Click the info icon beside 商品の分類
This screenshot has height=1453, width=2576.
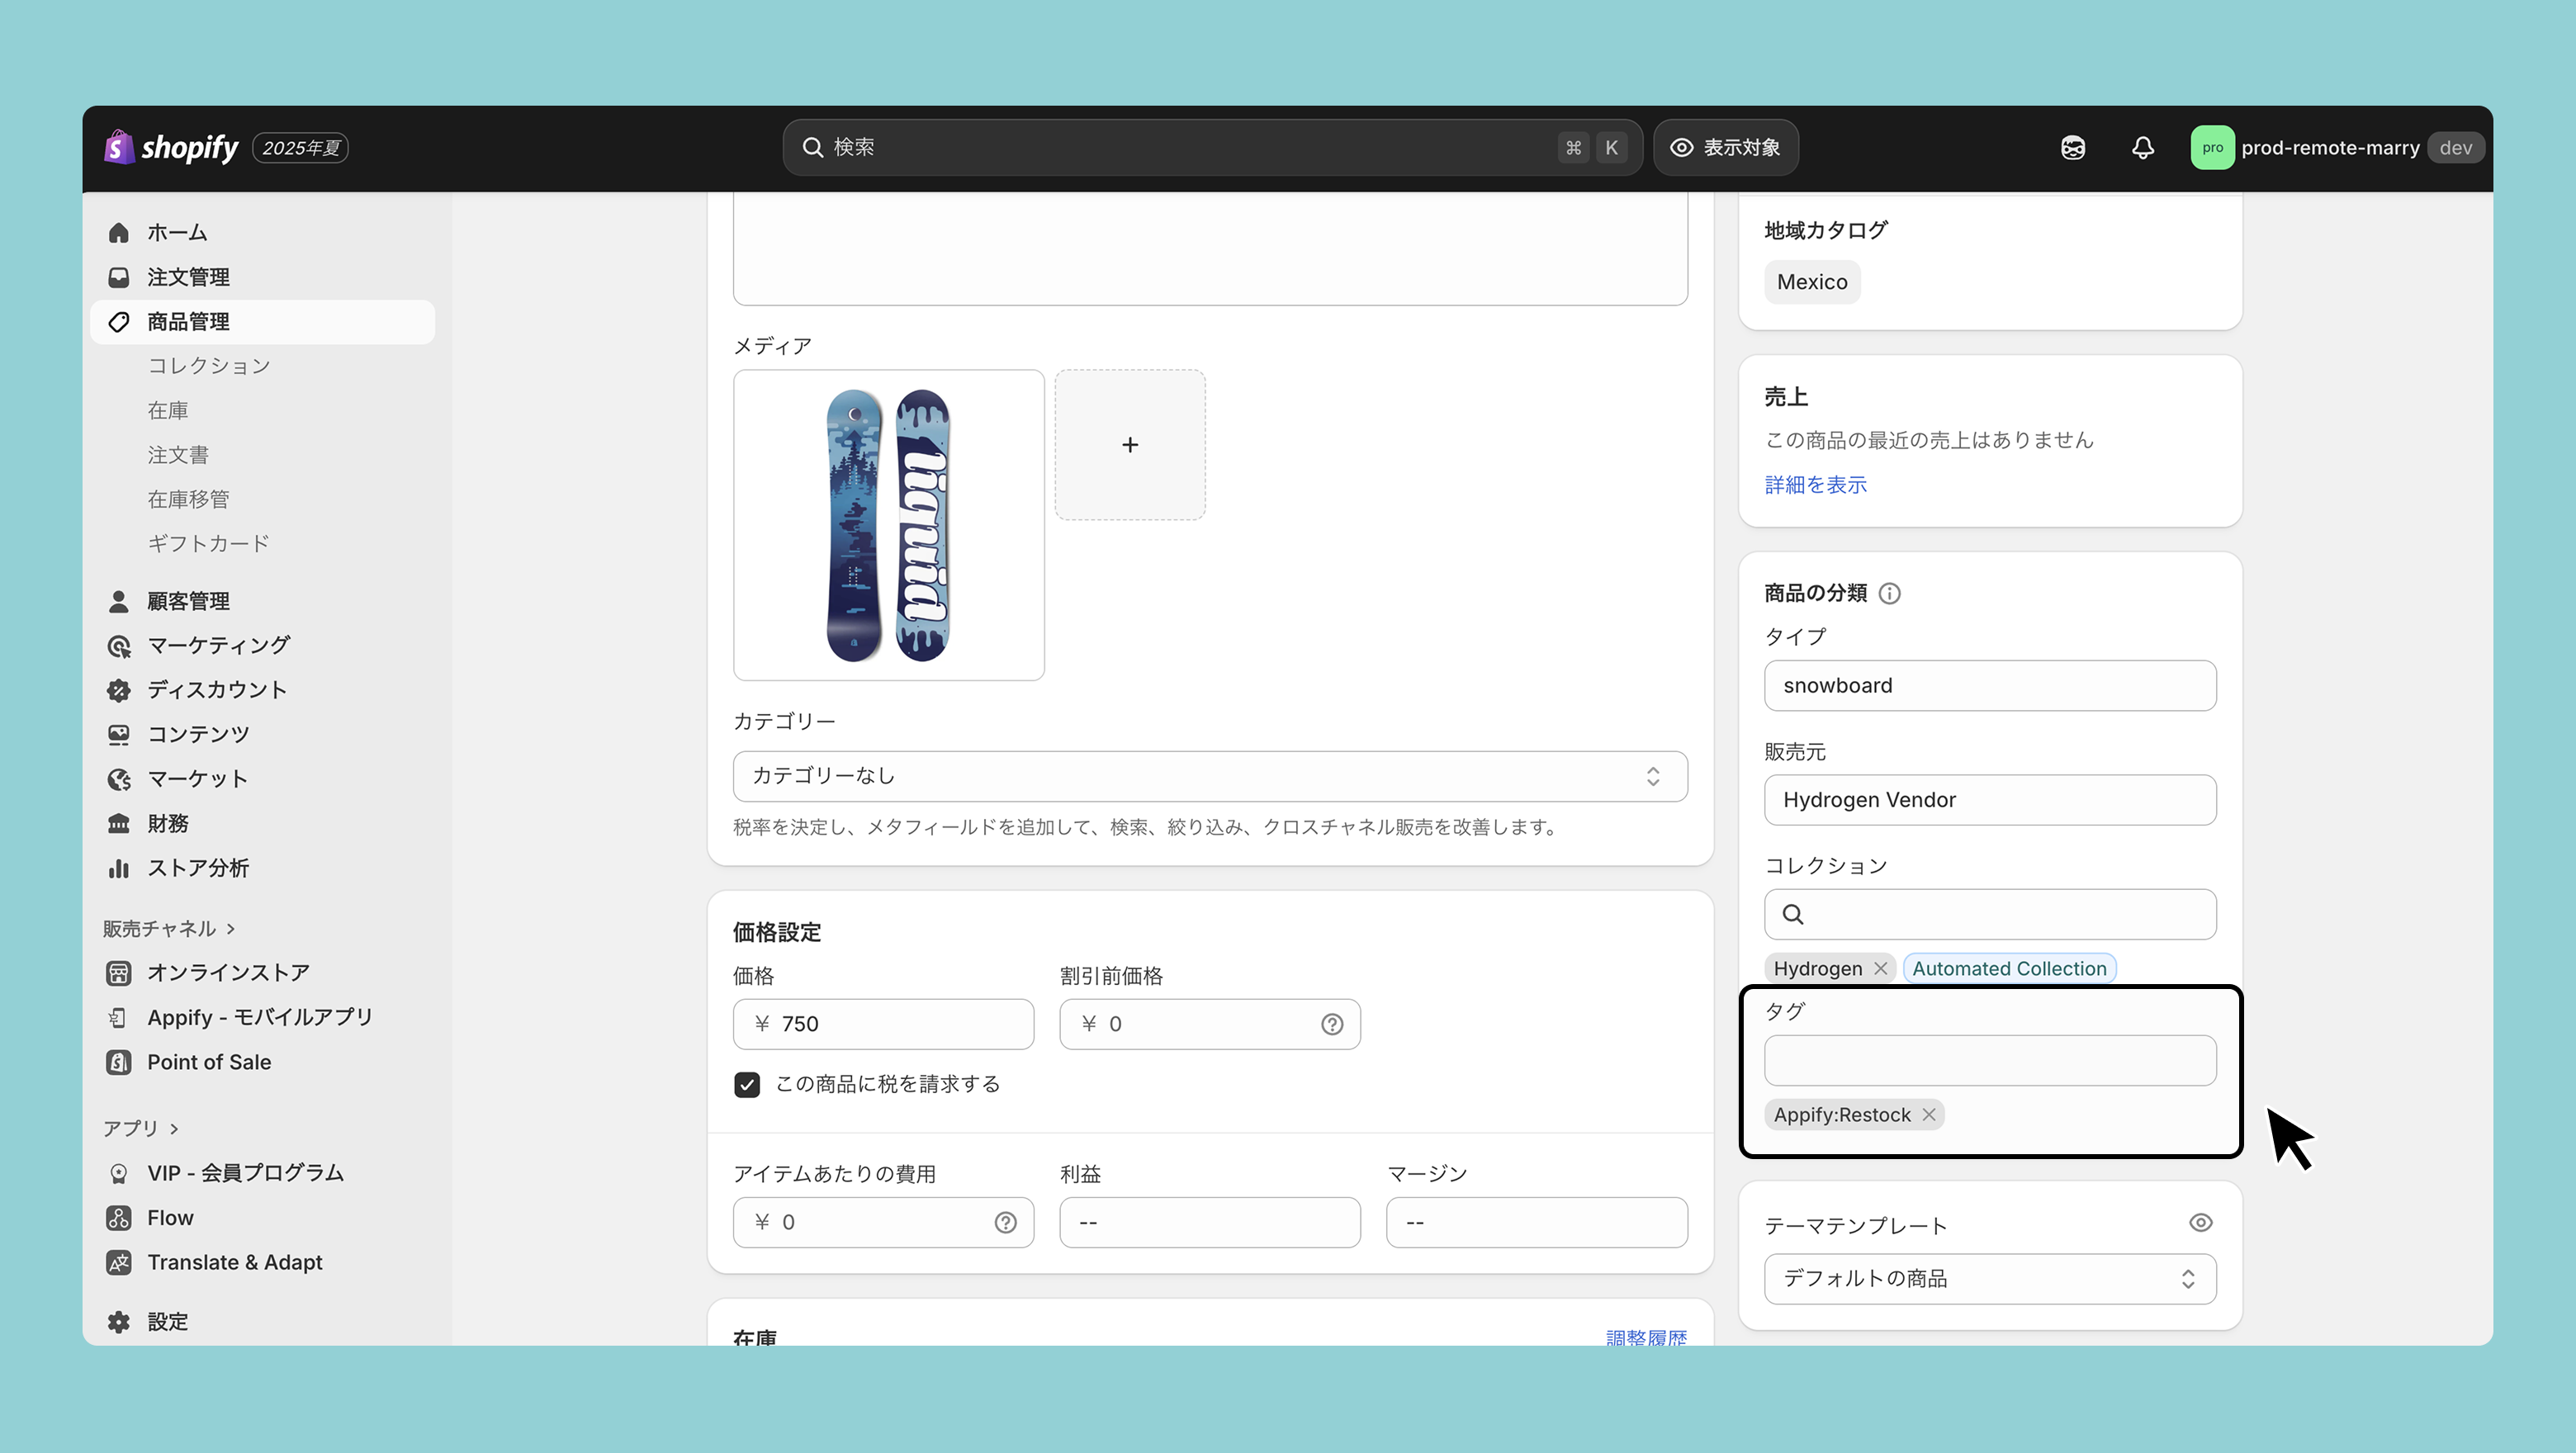point(1889,593)
